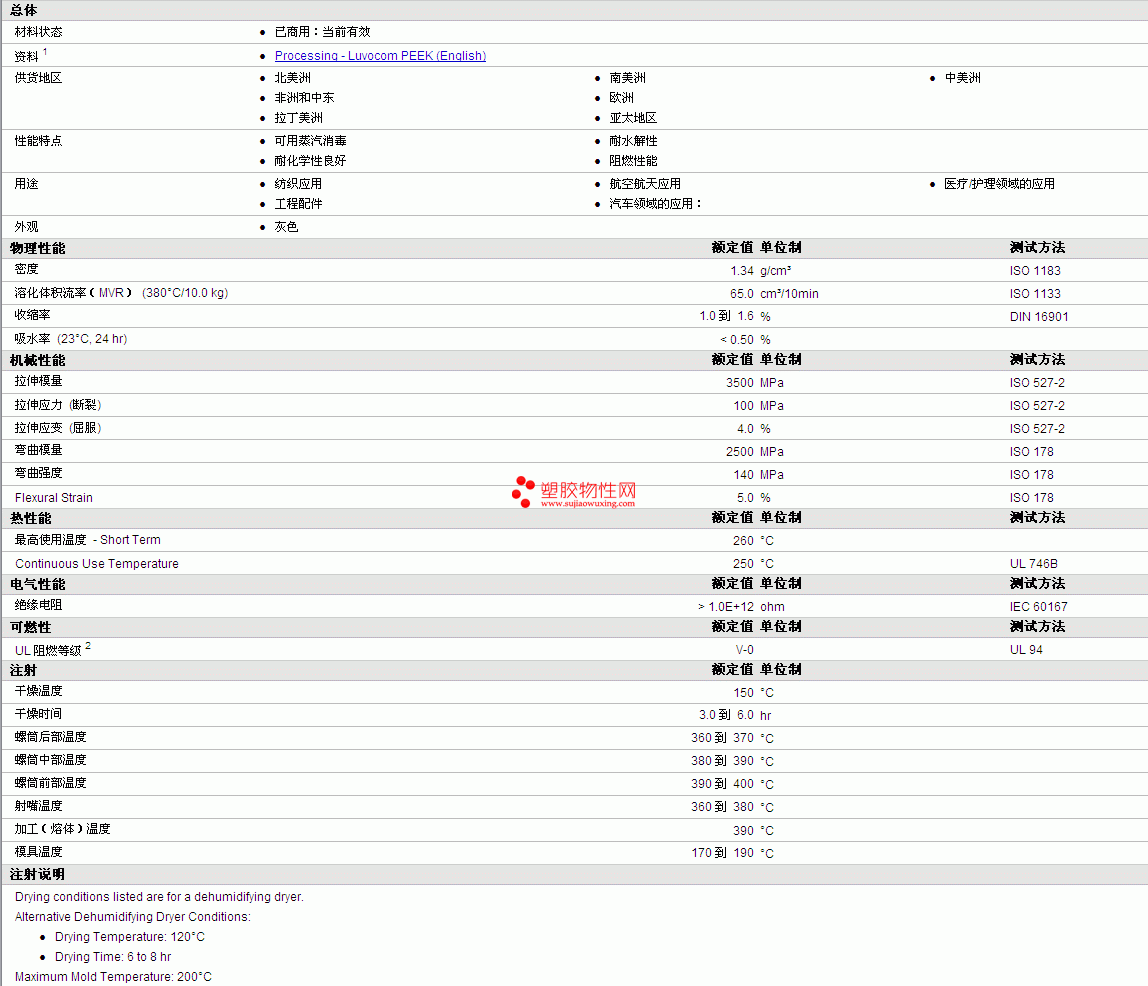Click the IEC 60167 test method cell
This screenshot has width=1148, height=986.
[1038, 607]
